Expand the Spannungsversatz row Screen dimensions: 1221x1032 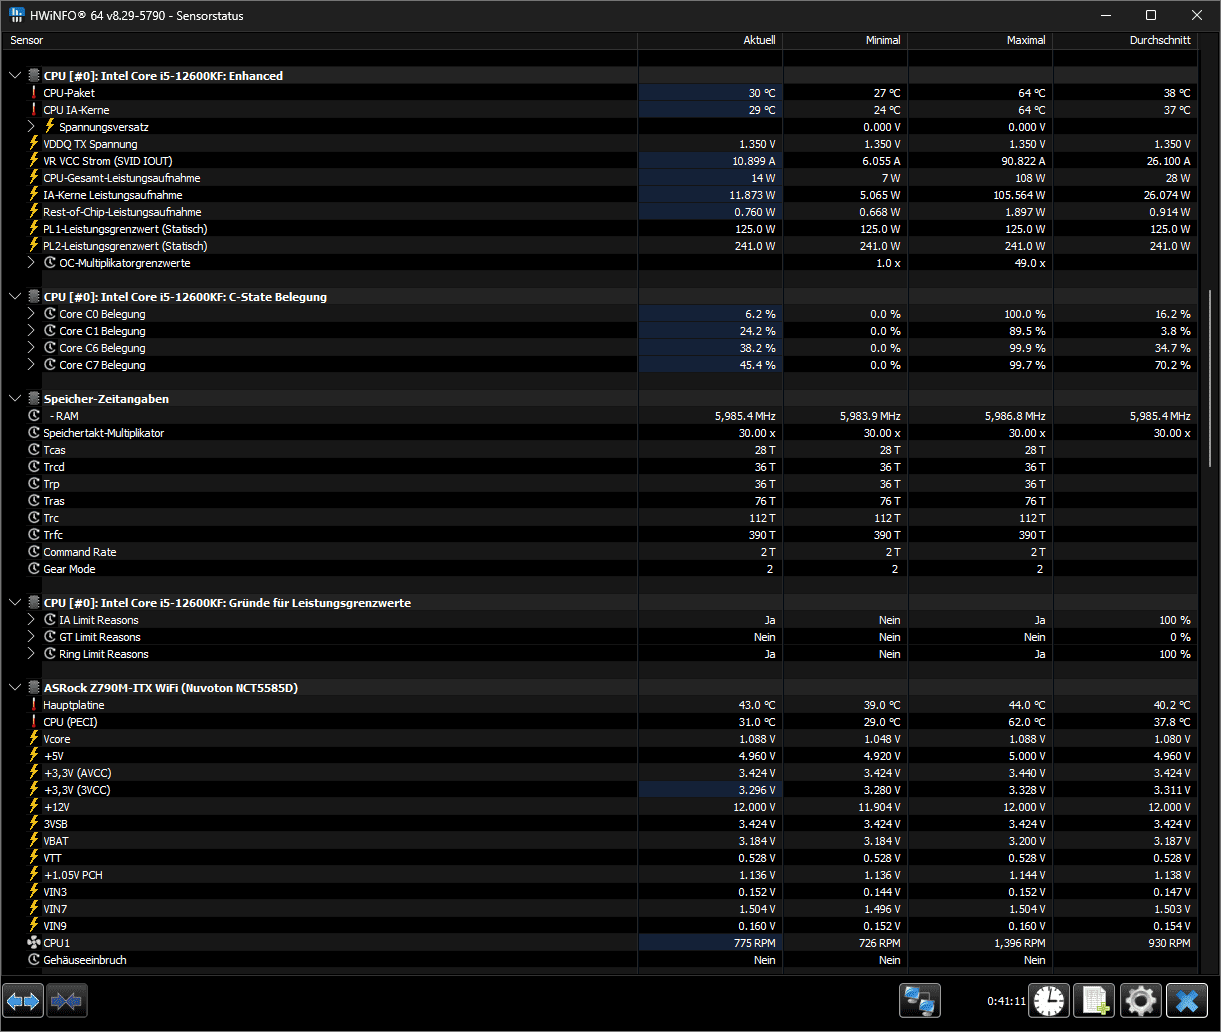(31, 127)
